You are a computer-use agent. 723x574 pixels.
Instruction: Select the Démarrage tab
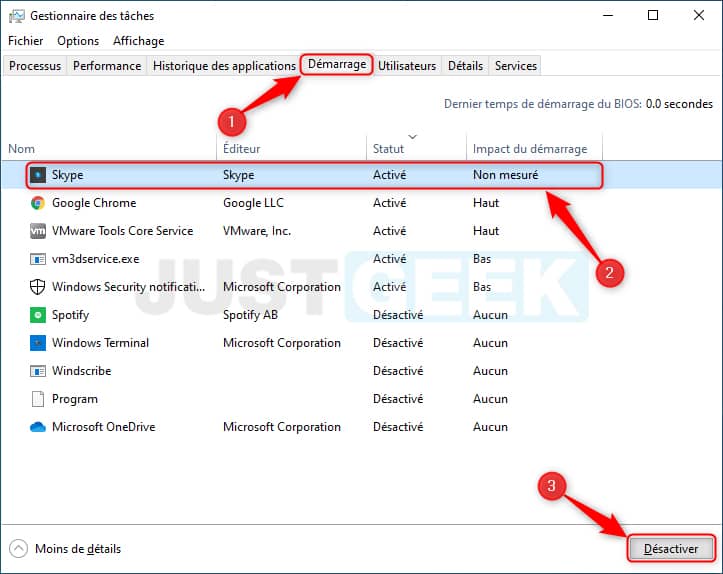(337, 64)
